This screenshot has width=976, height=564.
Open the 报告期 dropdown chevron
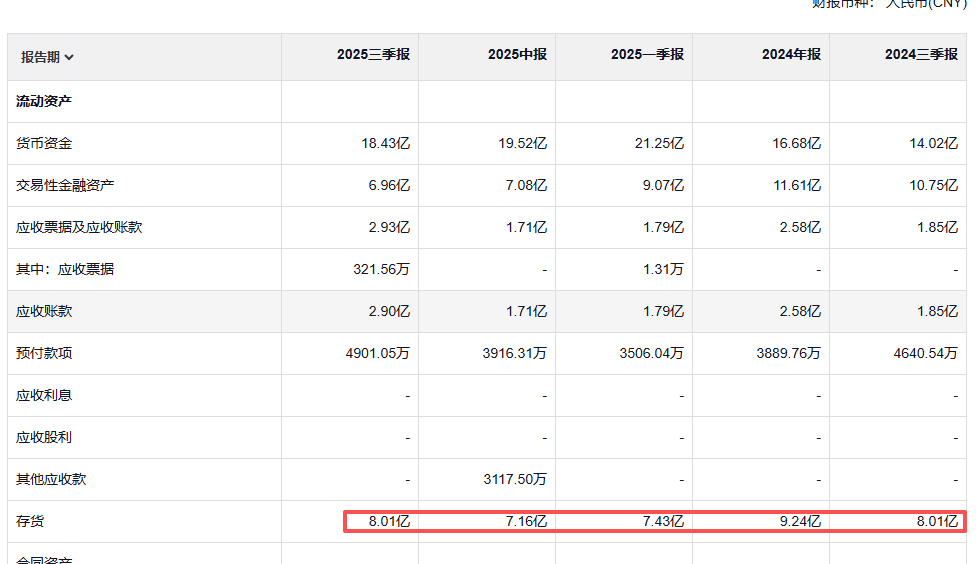[x=69, y=58]
